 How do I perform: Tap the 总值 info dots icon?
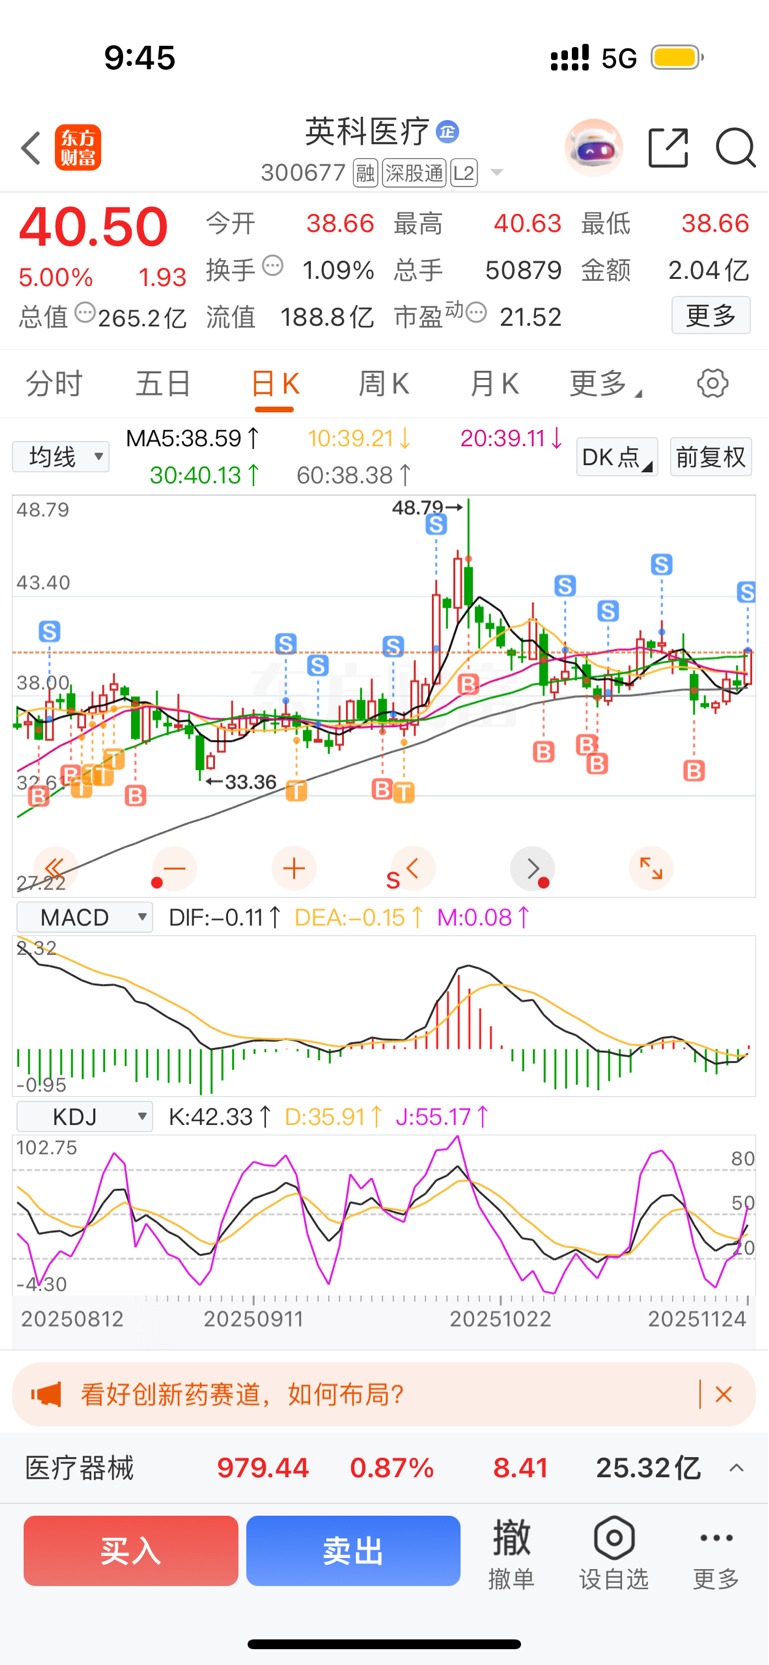coord(85,313)
